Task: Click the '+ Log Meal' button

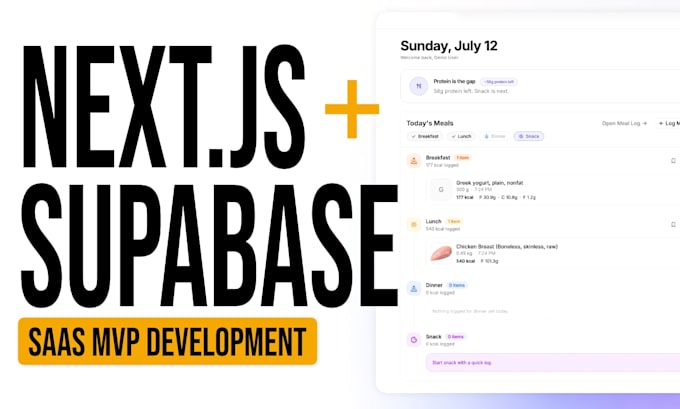Action: point(668,124)
